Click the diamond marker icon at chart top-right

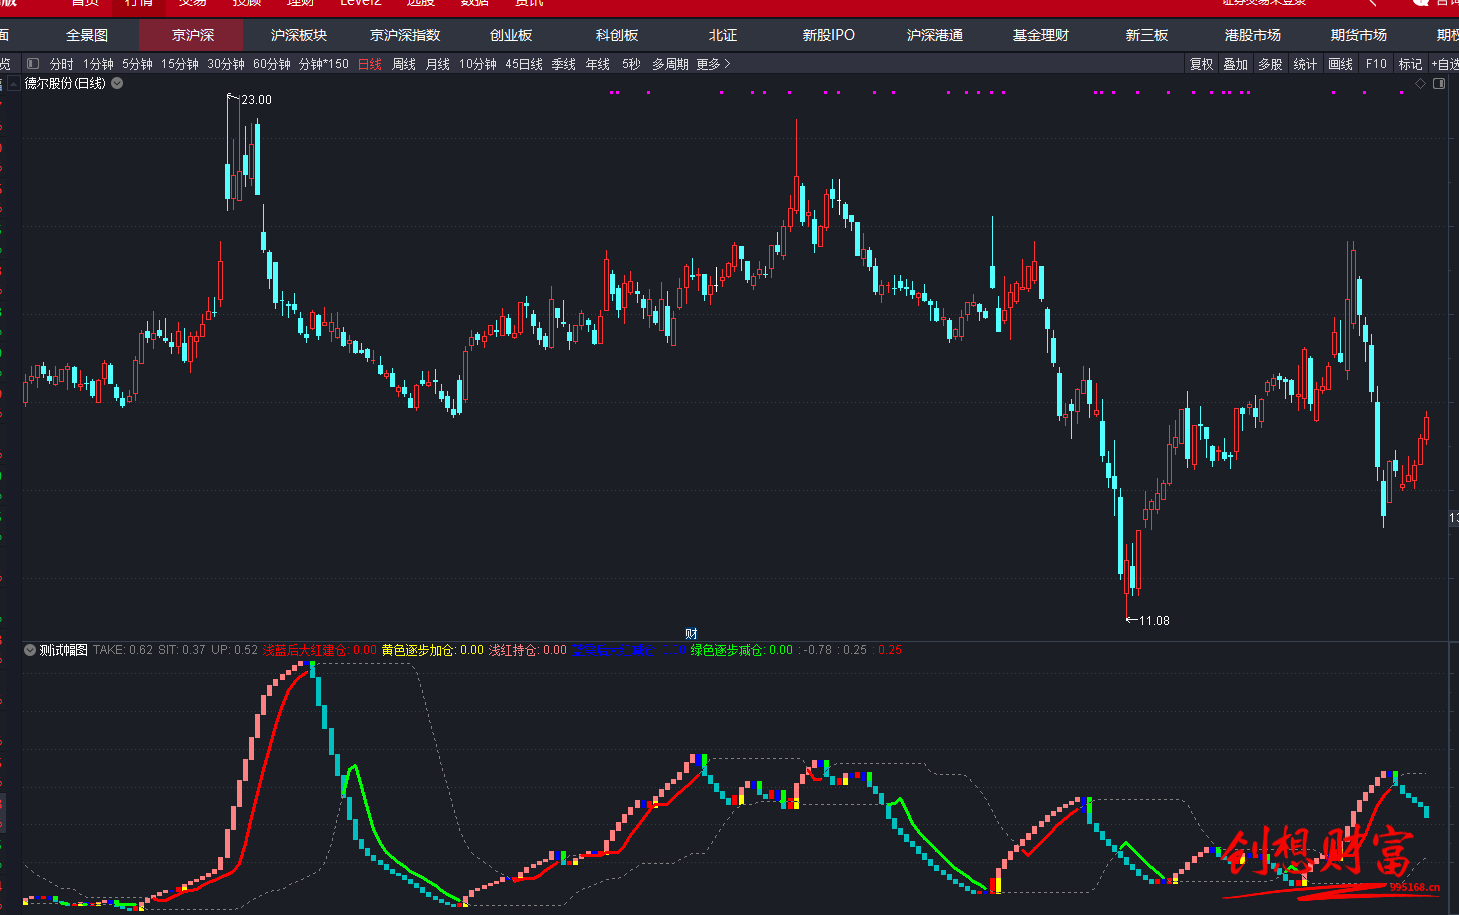coord(1420,84)
